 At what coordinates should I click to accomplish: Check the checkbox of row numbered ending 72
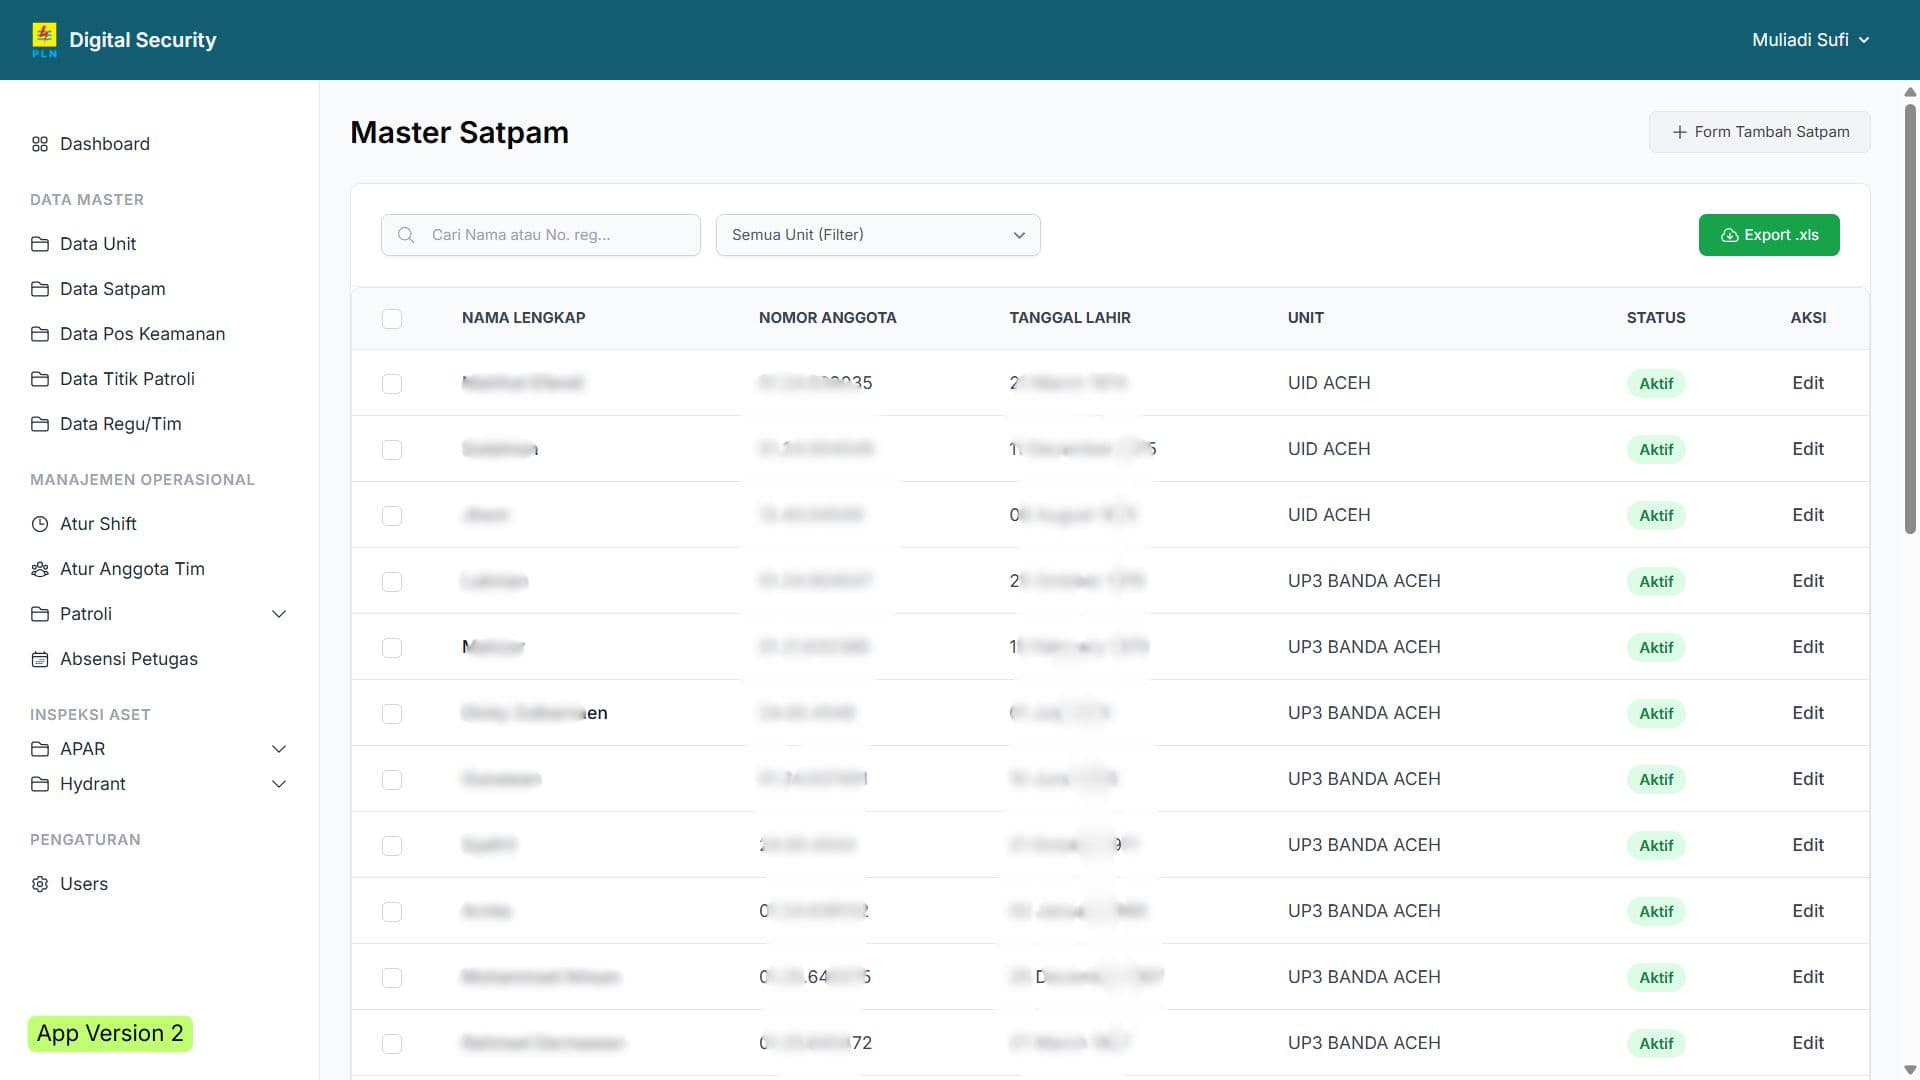pos(392,1044)
